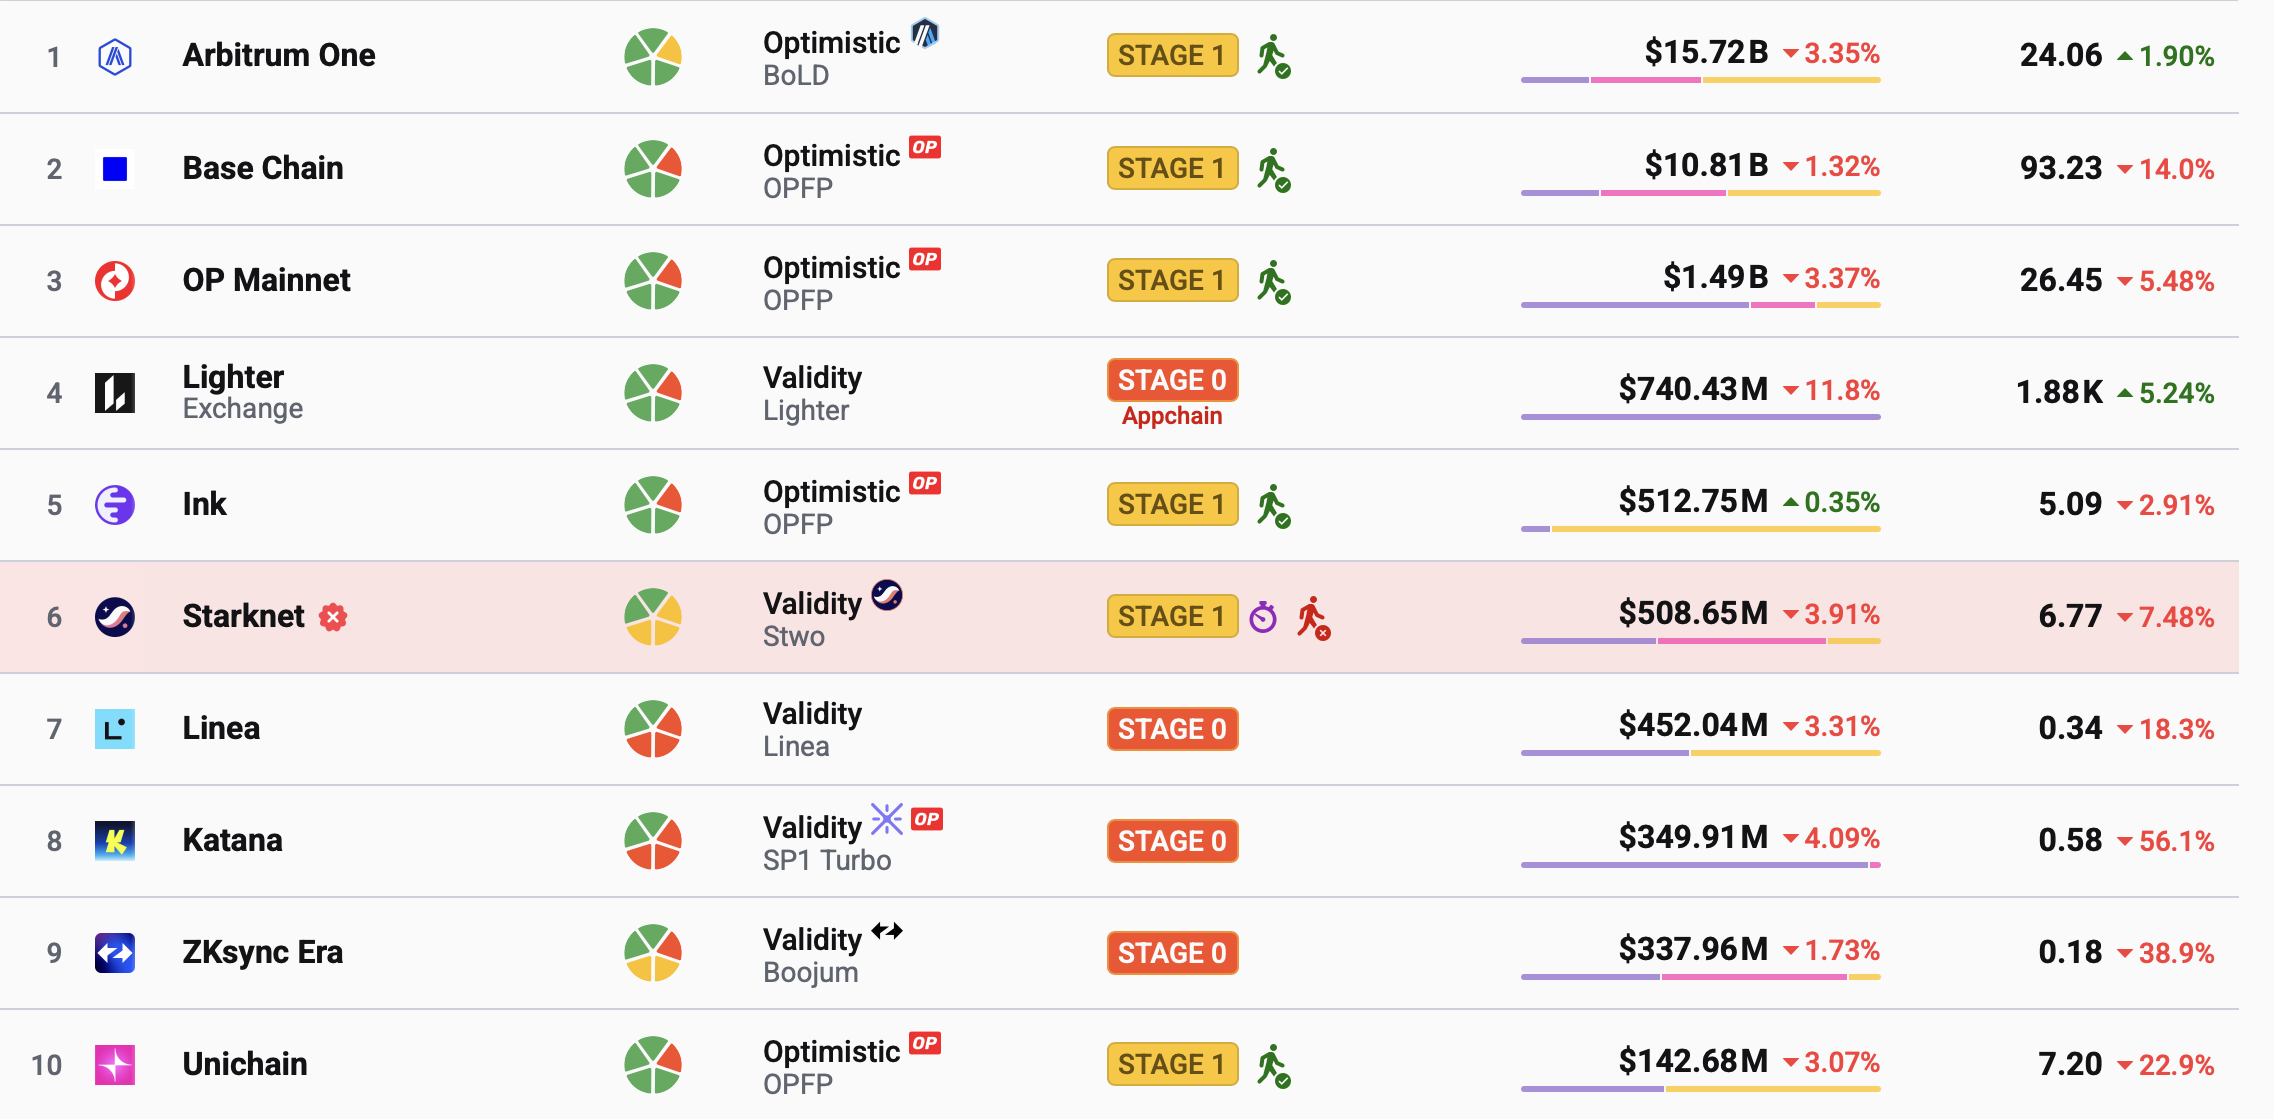Click the Arbitrum One logo icon
2274x1119 pixels.
coord(115,56)
